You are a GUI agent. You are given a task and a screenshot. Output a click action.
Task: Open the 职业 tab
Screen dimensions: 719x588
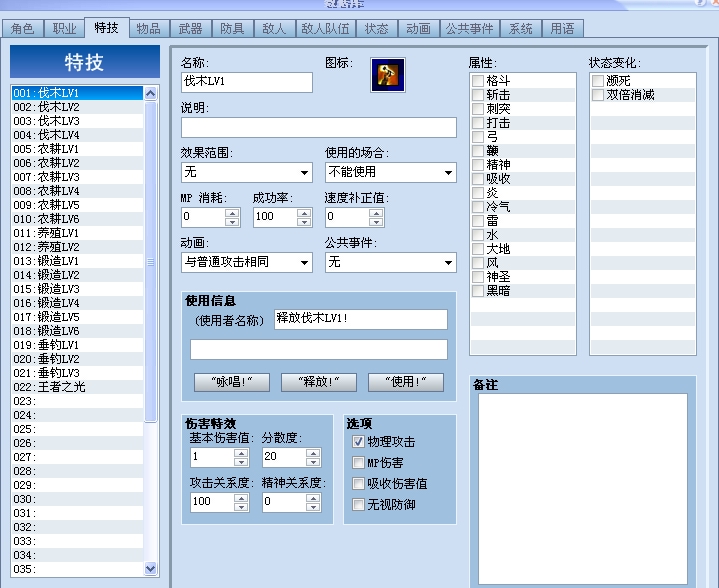click(64, 29)
